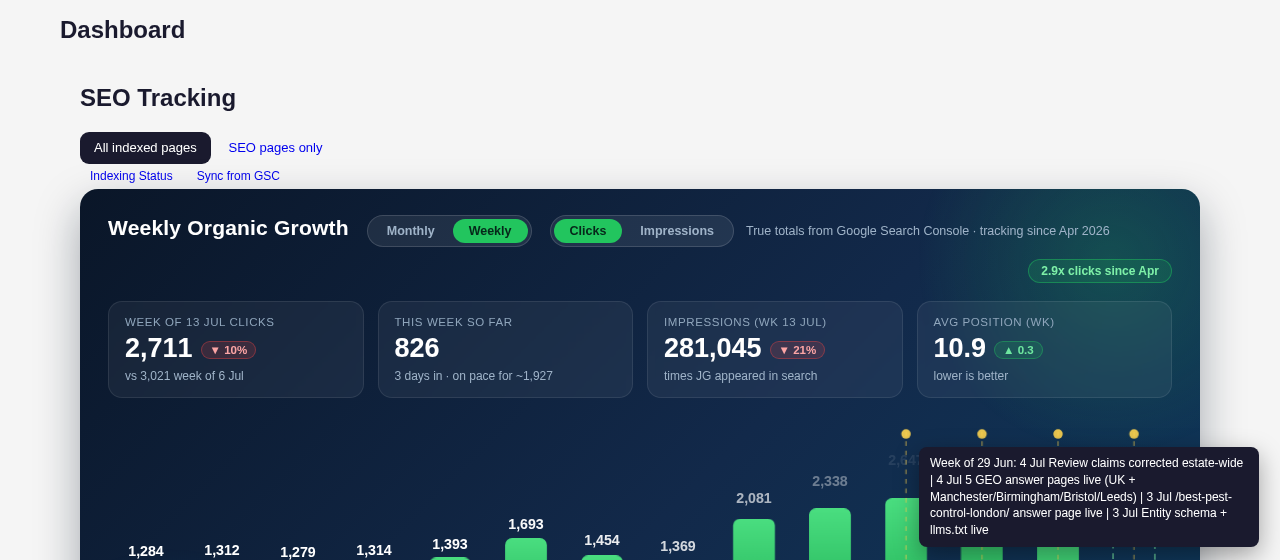Screen dimensions: 1280x560
Task: Click the 'lower is better' caption
Action: tap(971, 376)
